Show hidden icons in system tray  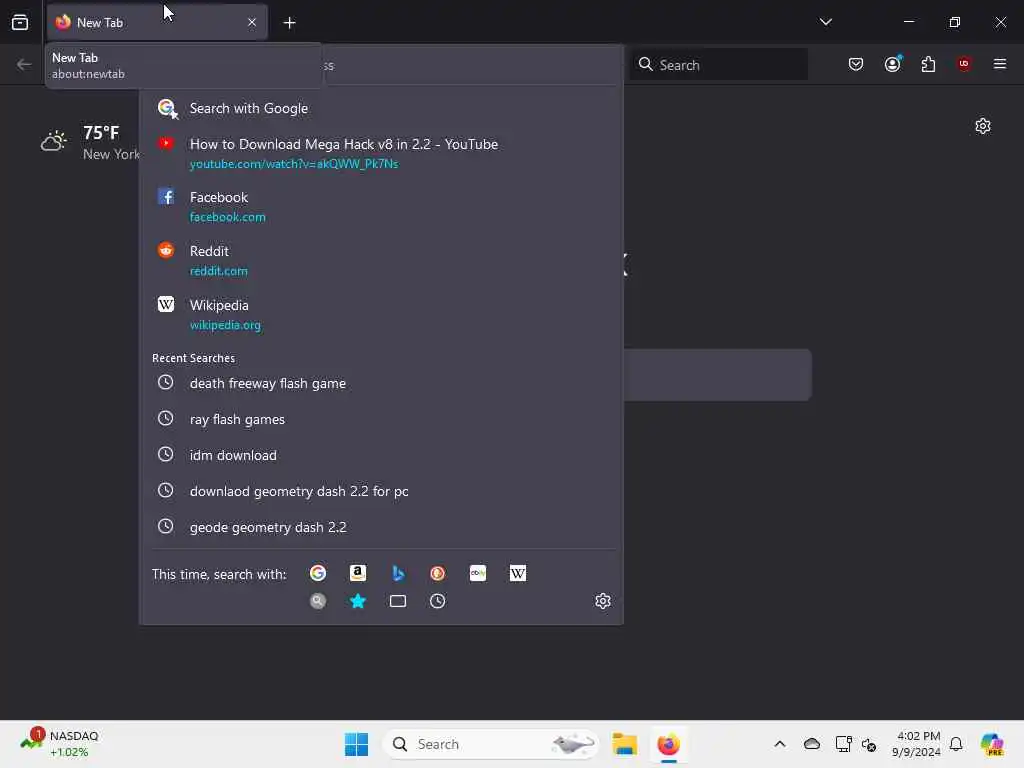pyautogui.click(x=780, y=744)
